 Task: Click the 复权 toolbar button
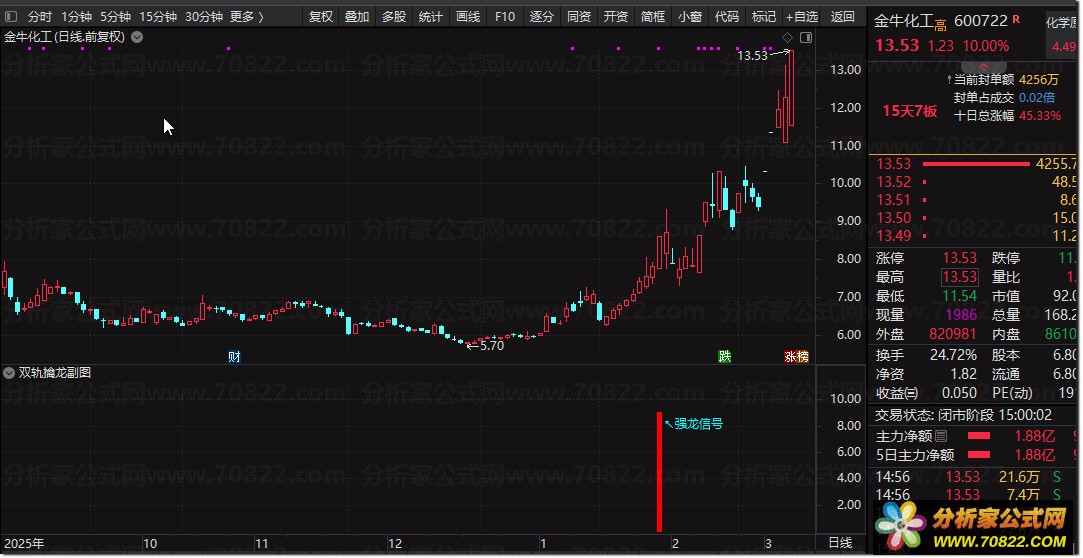coord(320,16)
